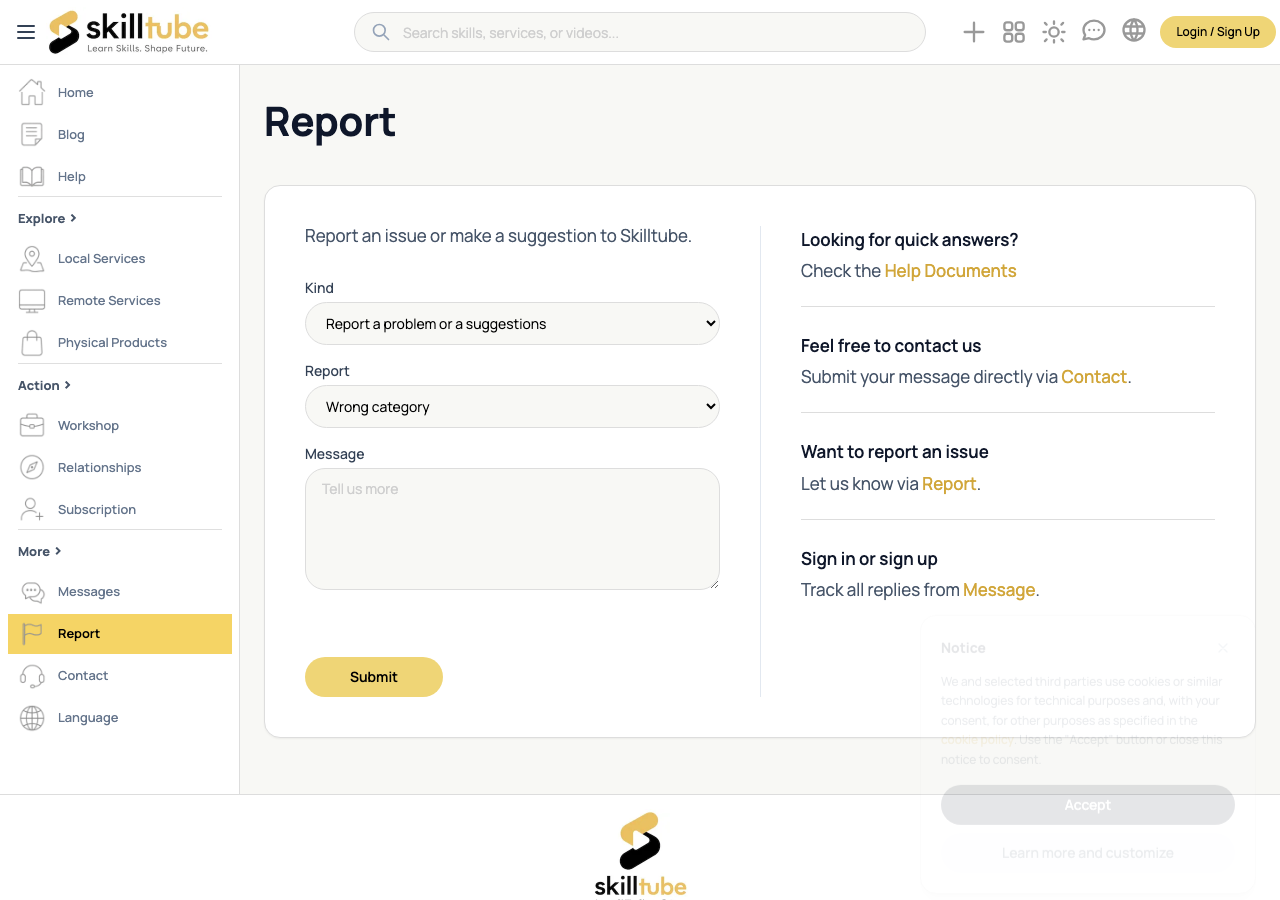Toggle the sun theme icon
The image size is (1280, 900).
pos(1054,32)
